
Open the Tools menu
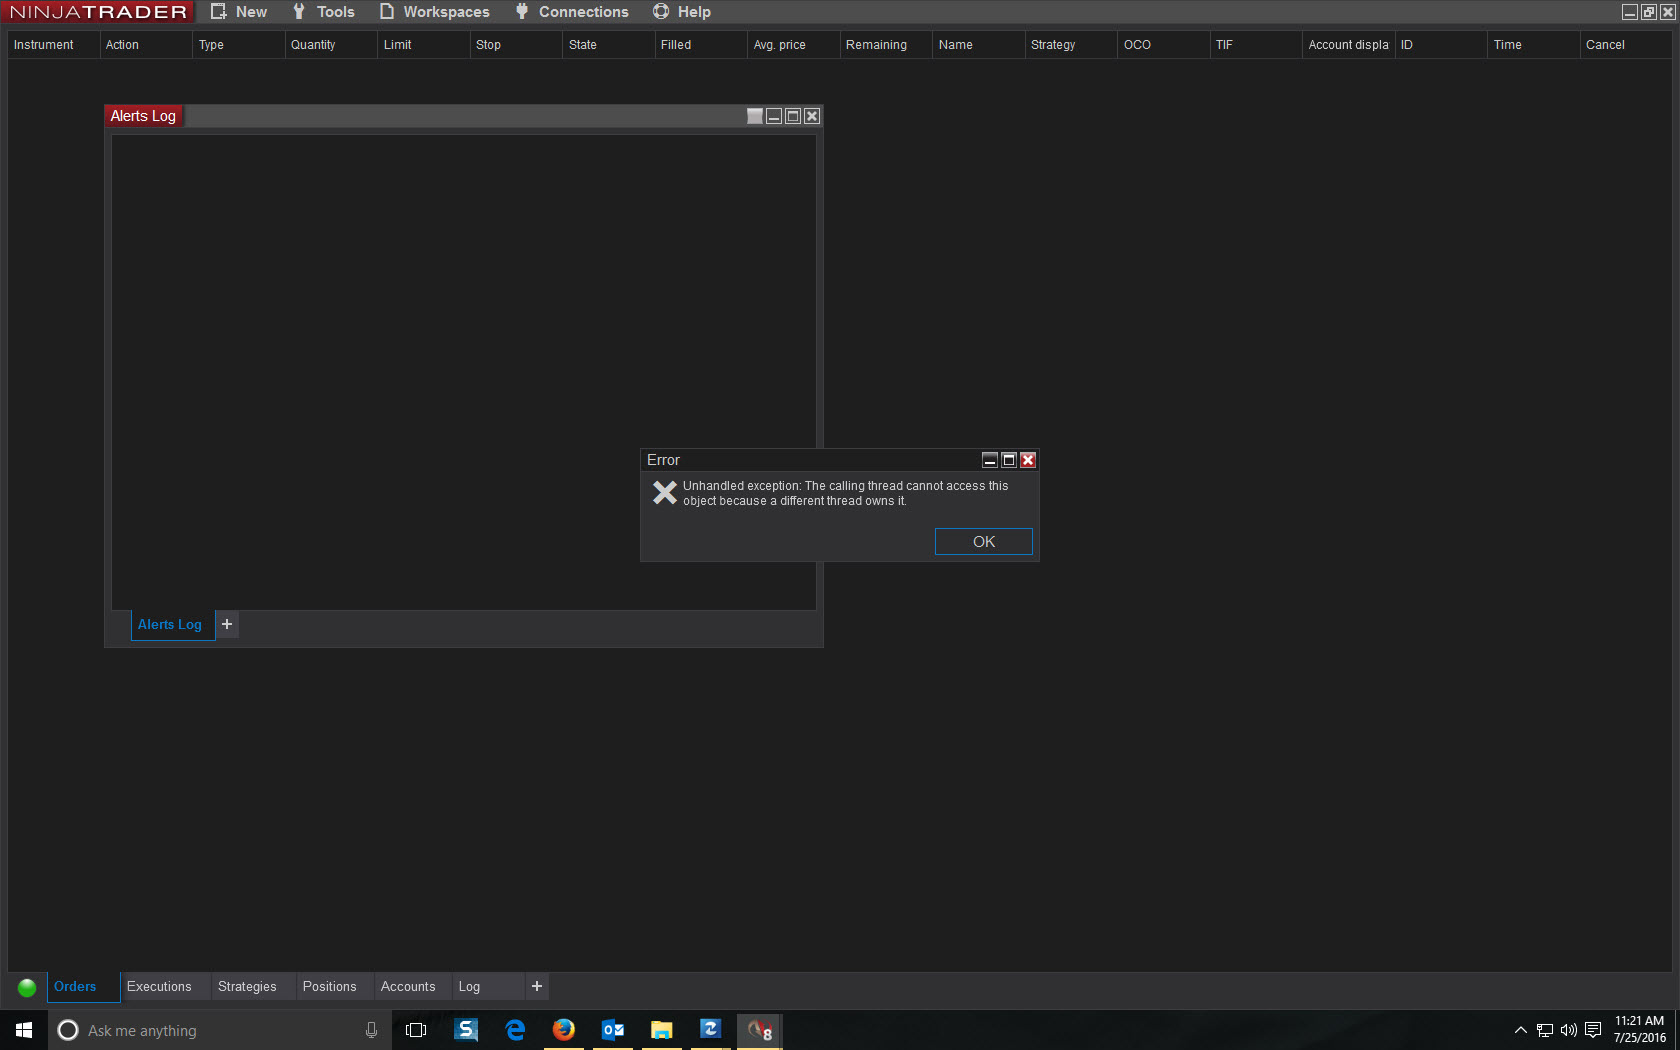(323, 12)
